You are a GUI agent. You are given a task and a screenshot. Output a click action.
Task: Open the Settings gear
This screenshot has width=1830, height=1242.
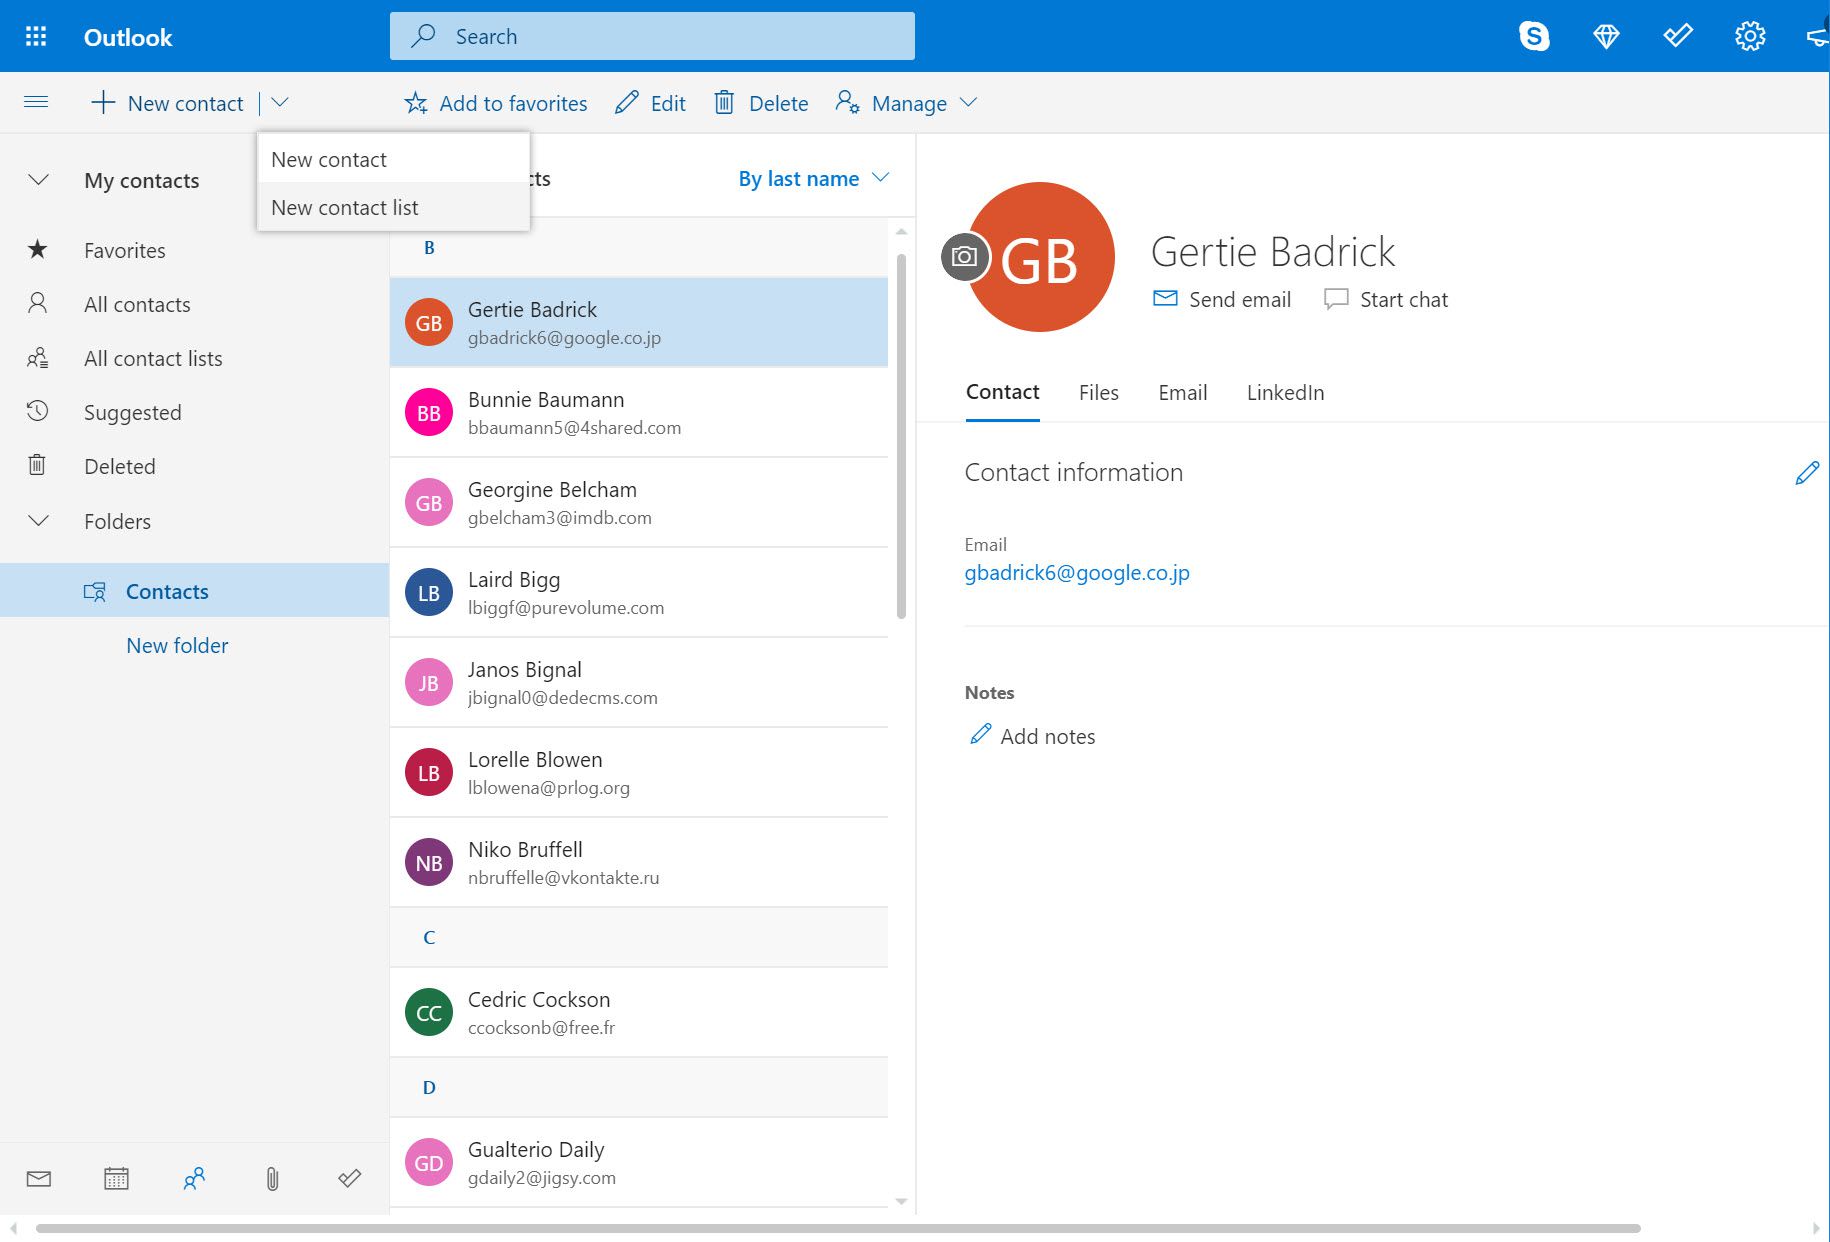[1750, 37]
